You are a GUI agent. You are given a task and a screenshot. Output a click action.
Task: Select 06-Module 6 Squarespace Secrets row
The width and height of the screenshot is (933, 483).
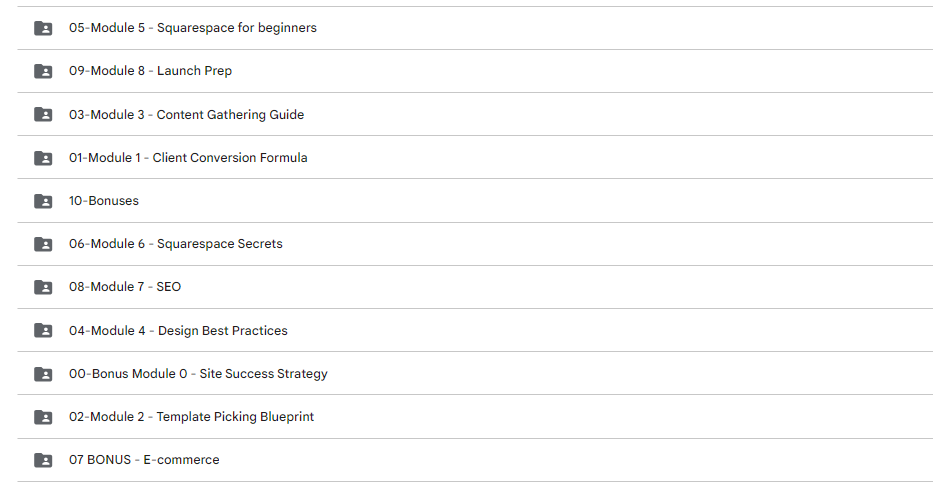475,244
